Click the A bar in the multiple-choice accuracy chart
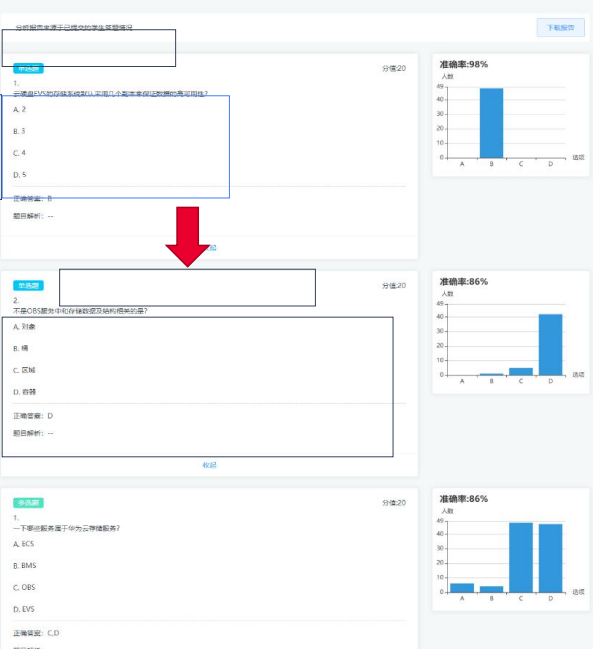593x649 pixels. [x=462, y=588]
